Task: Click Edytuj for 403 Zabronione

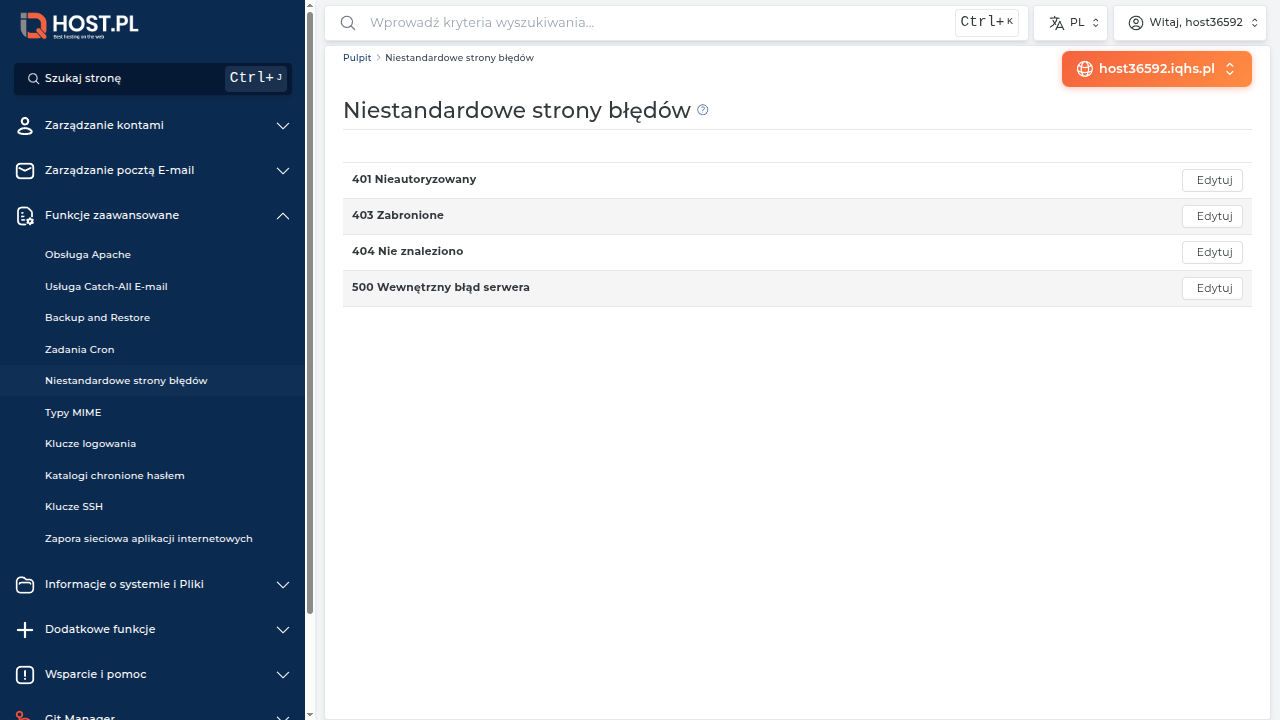Action: [1212, 216]
